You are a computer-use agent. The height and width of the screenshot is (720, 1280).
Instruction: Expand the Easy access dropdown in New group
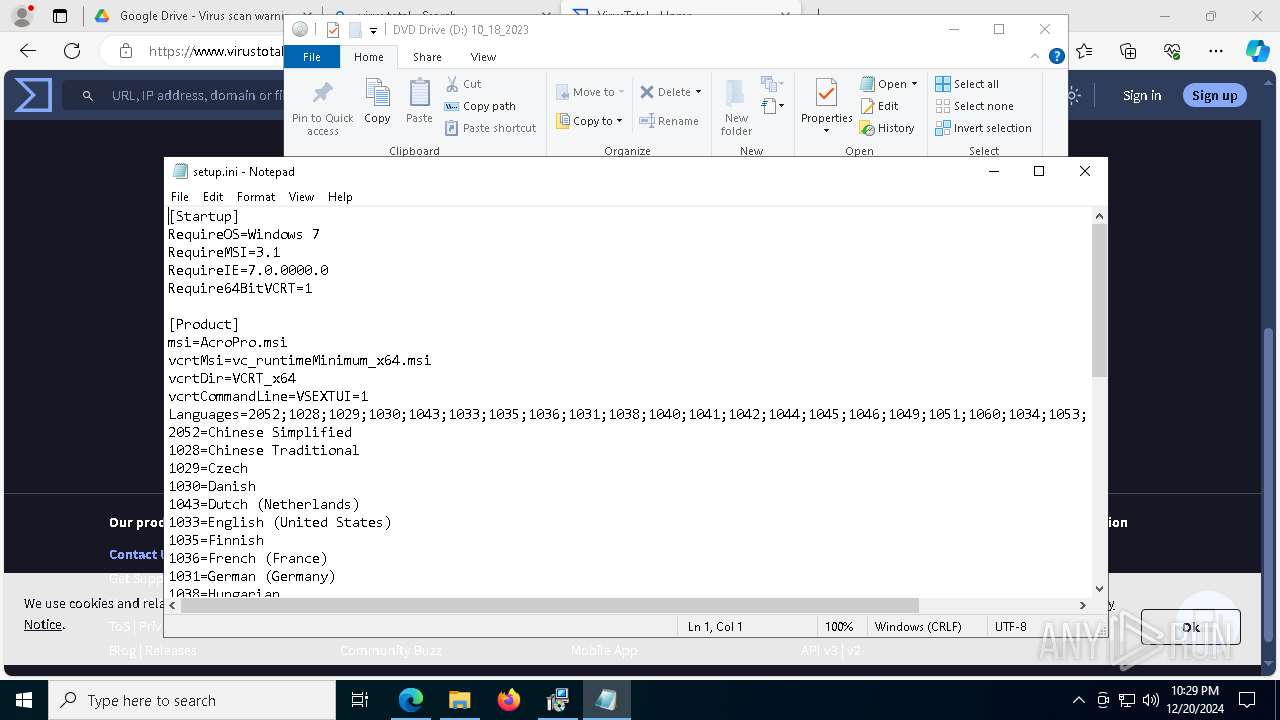[771, 105]
